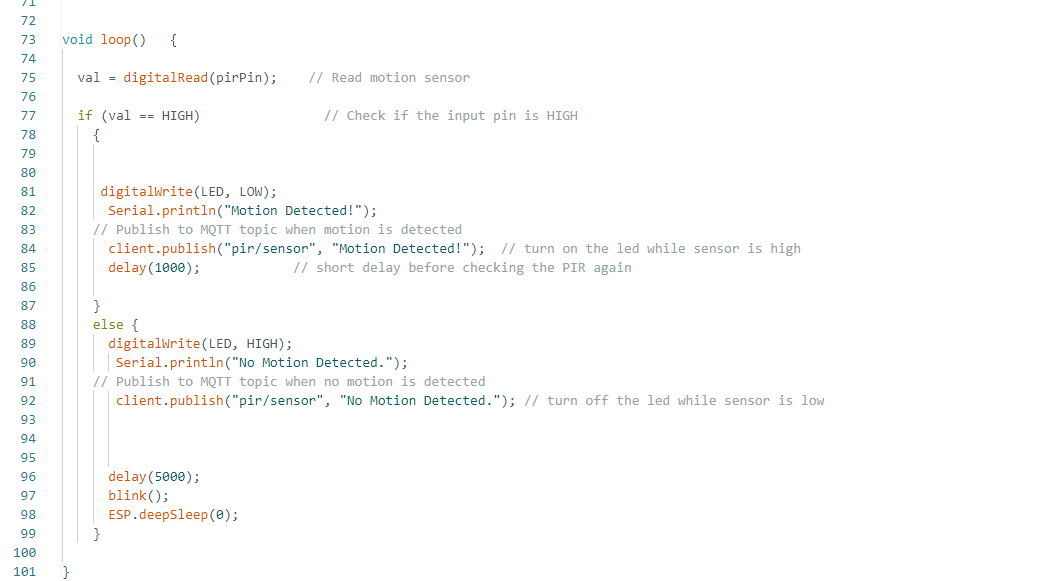Click line number 73 in the gutter
The width and height of the screenshot is (1039, 581).
[x=27, y=40]
